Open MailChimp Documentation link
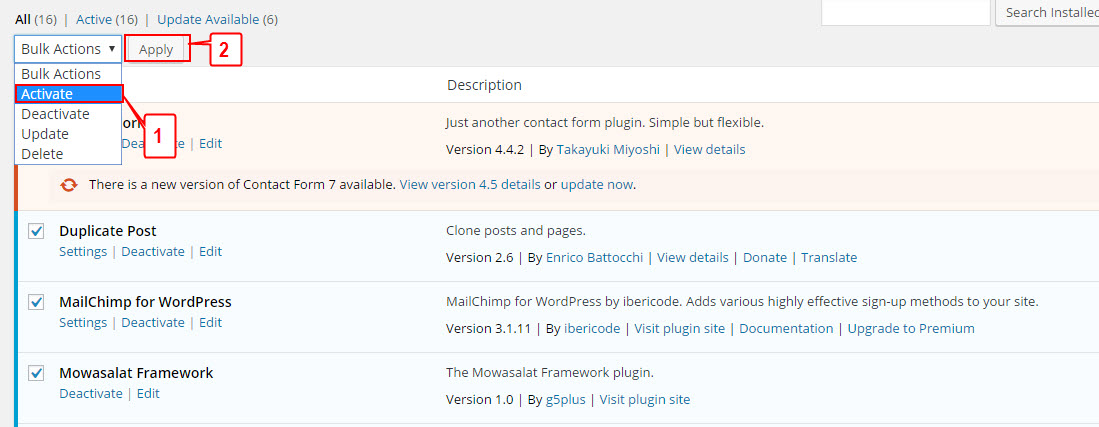Screen dimensions: 1099x427 tap(786, 328)
